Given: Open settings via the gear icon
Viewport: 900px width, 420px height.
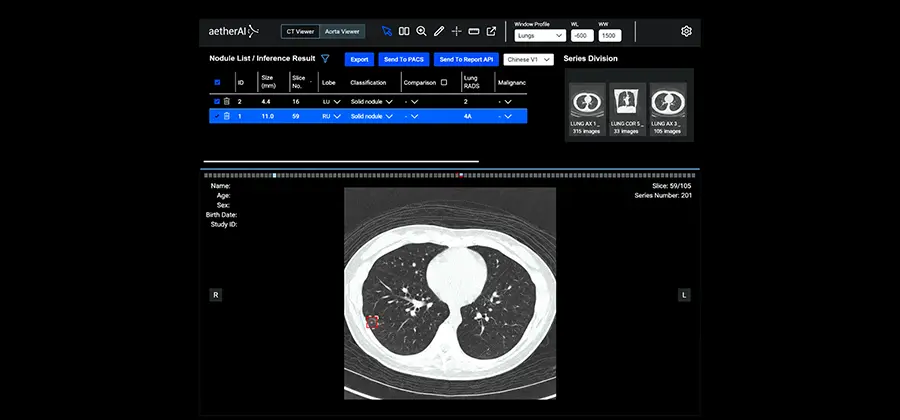Looking at the screenshot, I should [686, 31].
